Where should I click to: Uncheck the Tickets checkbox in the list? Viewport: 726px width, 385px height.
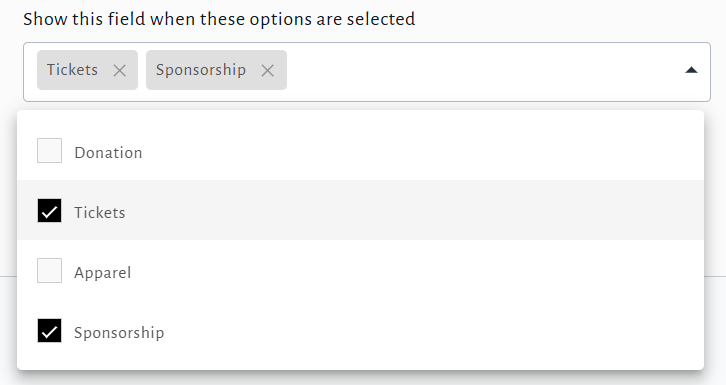50,211
